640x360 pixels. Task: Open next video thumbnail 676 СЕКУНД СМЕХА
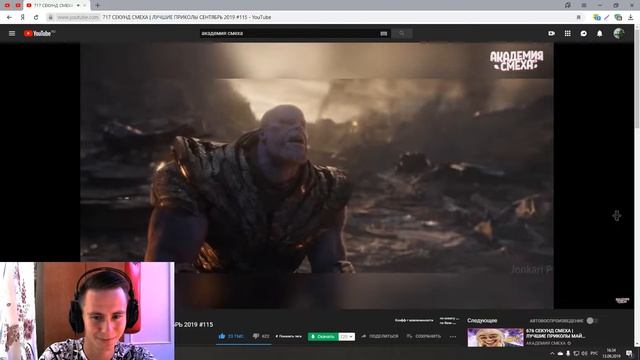pyautogui.click(x=495, y=338)
